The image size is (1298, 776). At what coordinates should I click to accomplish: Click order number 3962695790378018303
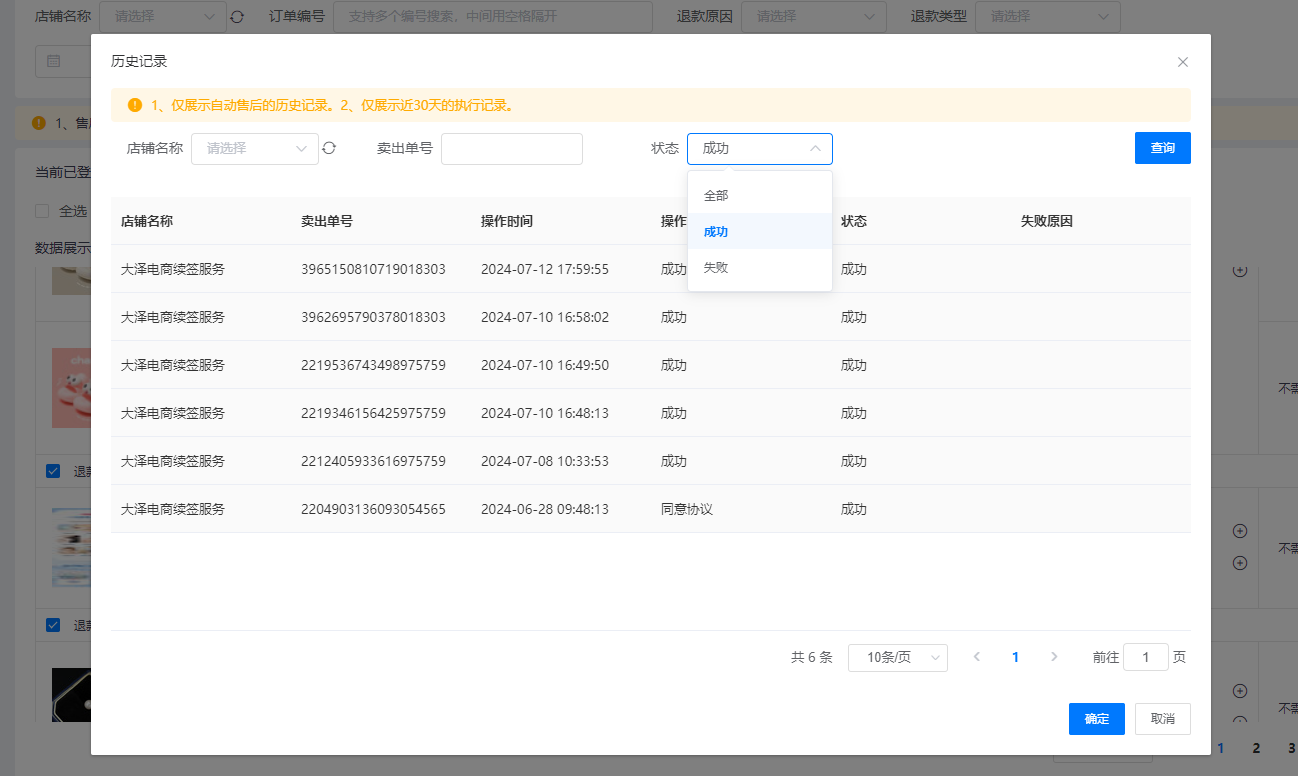pos(373,317)
